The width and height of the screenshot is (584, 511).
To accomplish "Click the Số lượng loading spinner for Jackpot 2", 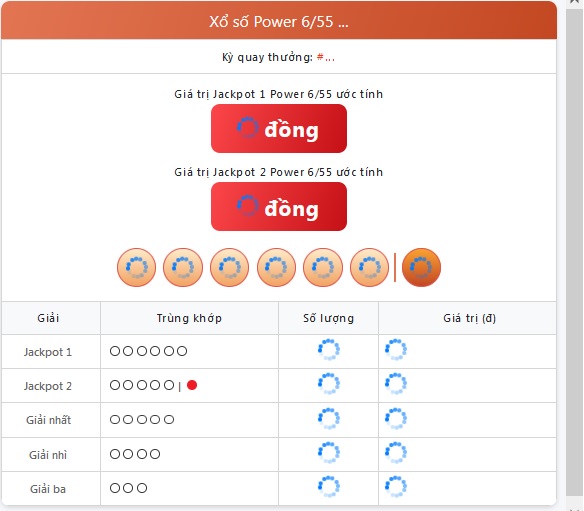I will pyautogui.click(x=328, y=384).
